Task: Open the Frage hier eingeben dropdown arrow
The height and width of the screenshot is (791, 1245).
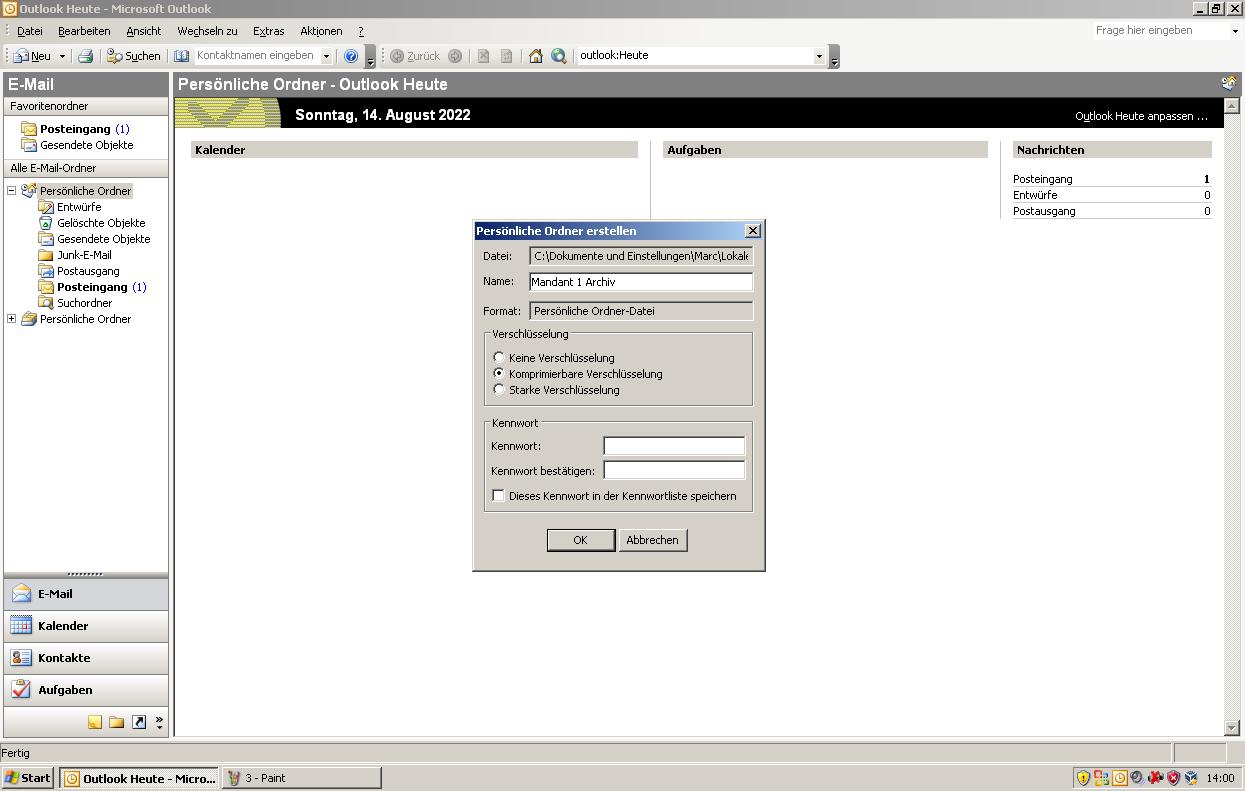Action: [x=1235, y=31]
